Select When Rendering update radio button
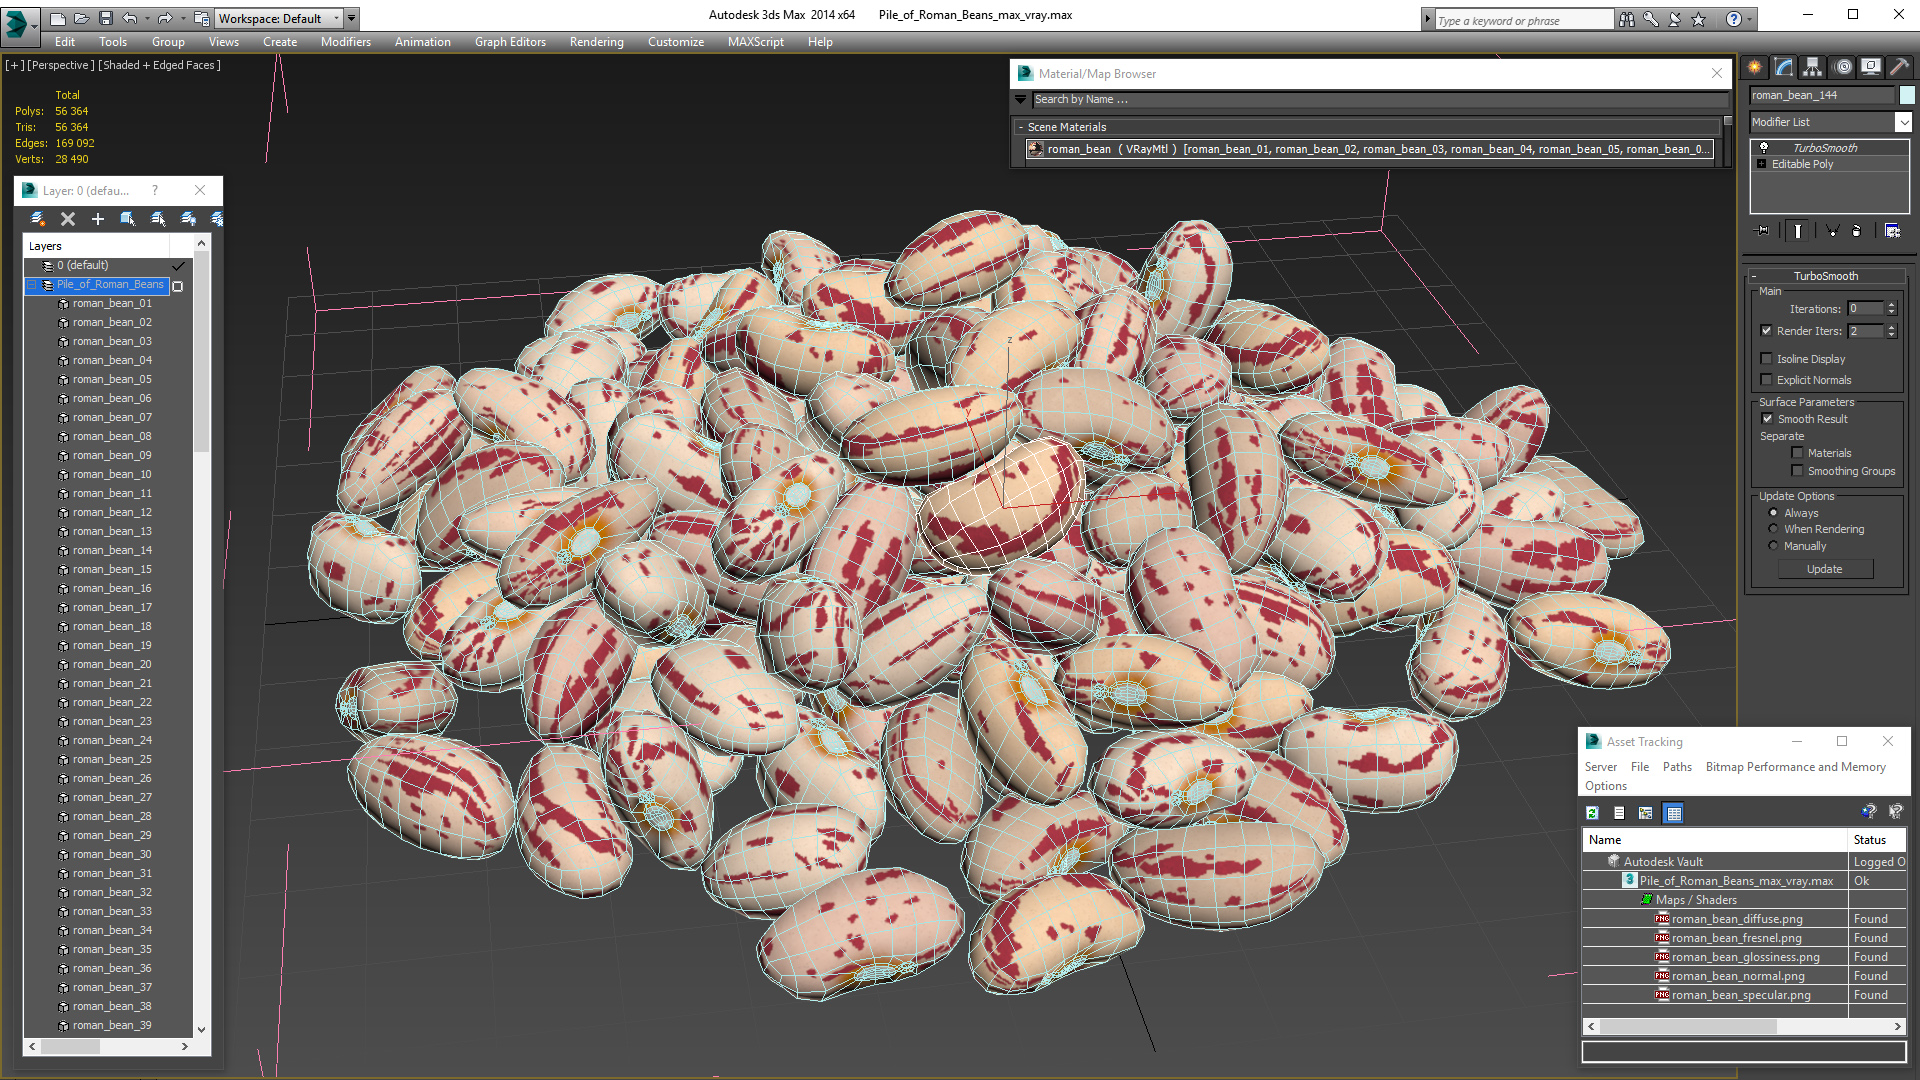The height and width of the screenshot is (1080, 1920). 1774,529
